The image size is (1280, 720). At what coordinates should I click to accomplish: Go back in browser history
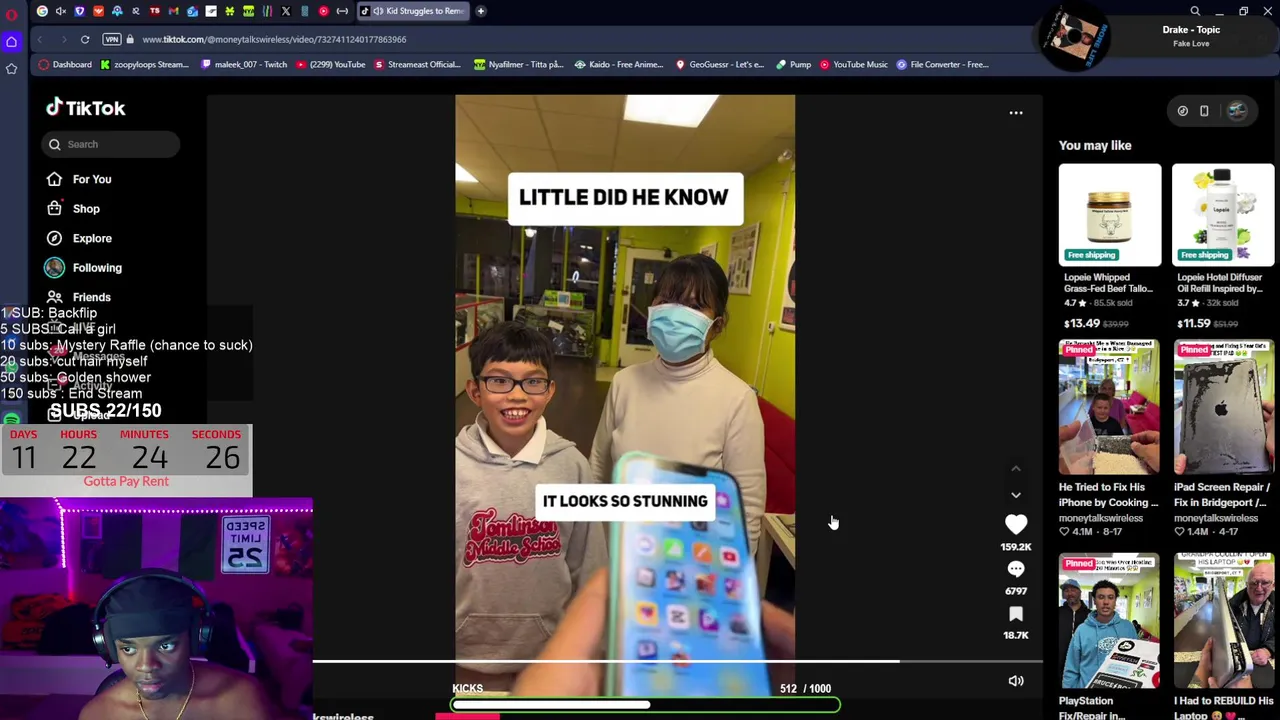[40, 39]
